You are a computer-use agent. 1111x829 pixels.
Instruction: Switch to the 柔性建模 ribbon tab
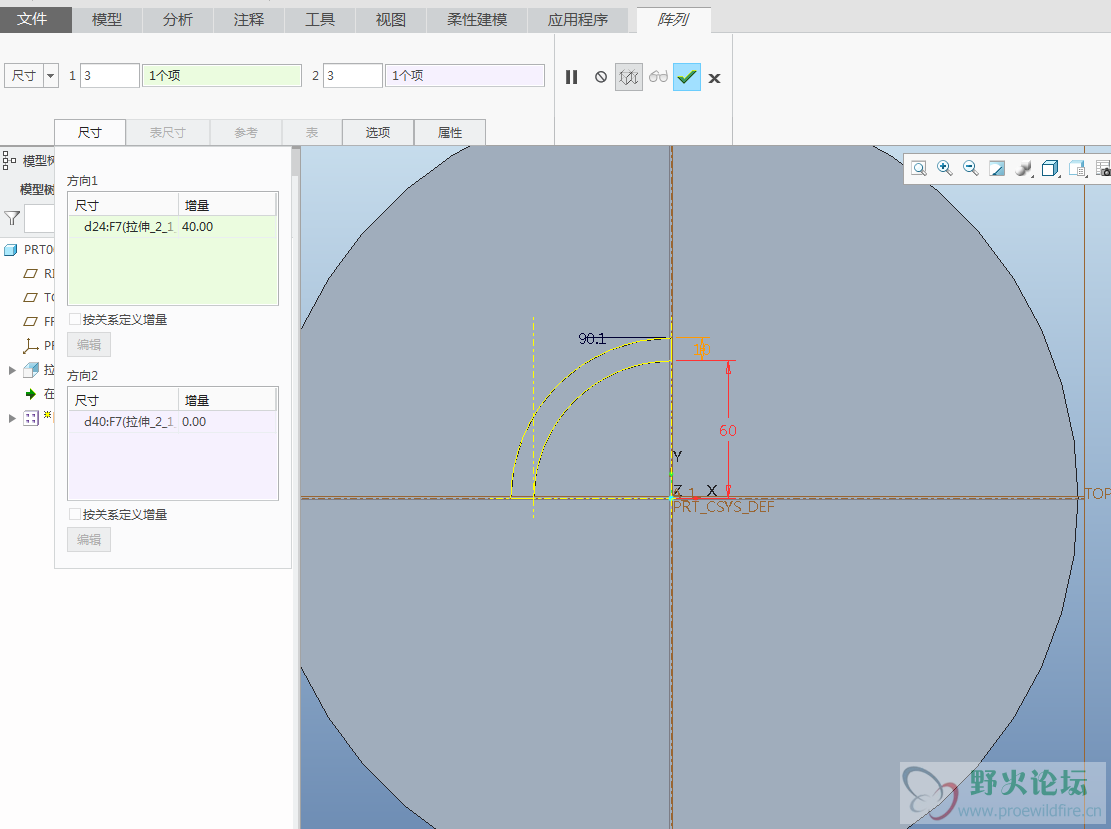coord(477,20)
